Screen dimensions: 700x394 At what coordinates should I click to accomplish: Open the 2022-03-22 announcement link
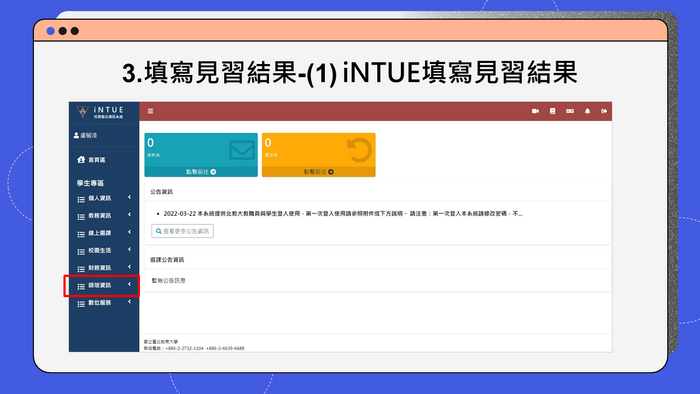tap(343, 214)
